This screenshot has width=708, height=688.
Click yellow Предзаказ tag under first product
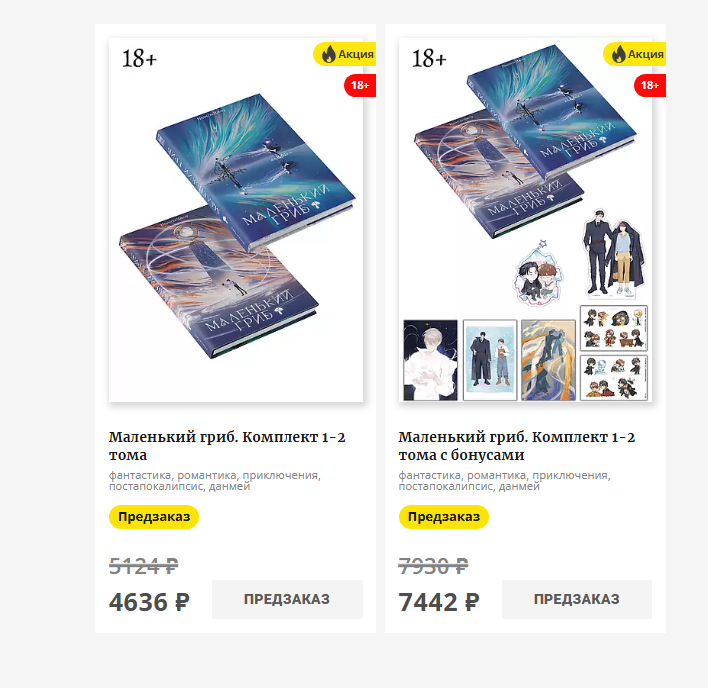(154, 516)
